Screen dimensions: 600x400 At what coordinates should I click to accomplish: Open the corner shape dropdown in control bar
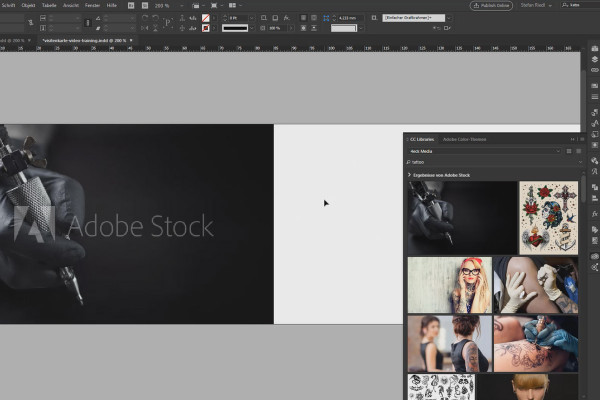coord(361,28)
